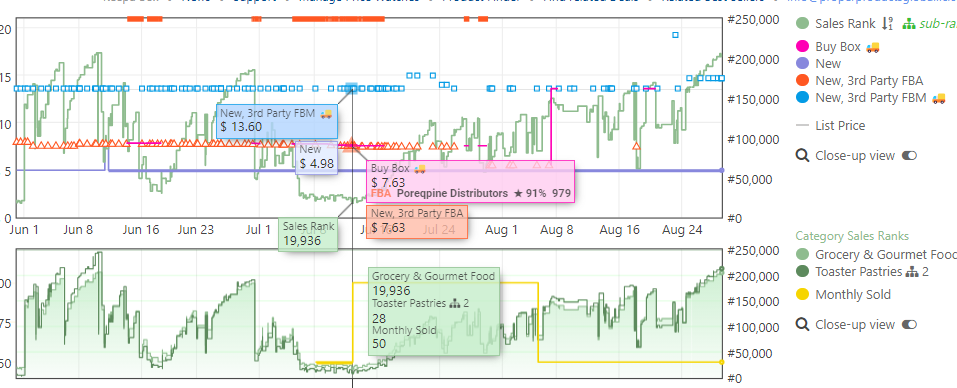Image resolution: width=957 pixels, height=388 pixels.
Task: Toggle Sales Rank series via its green dot
Action: click(x=803, y=24)
